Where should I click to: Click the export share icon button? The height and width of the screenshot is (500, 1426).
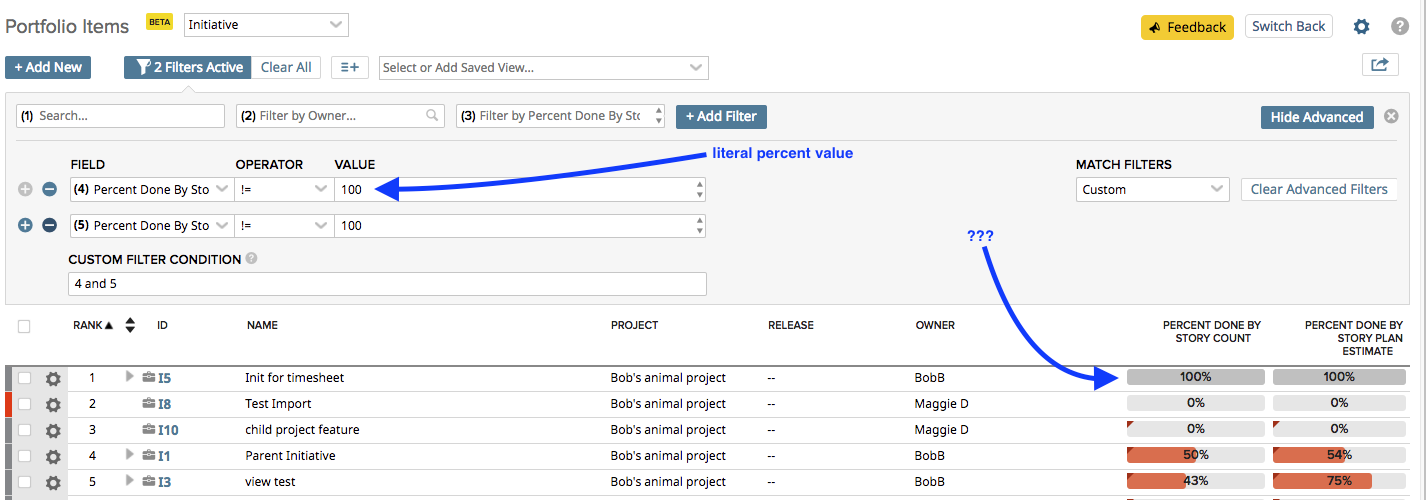click(1379, 65)
